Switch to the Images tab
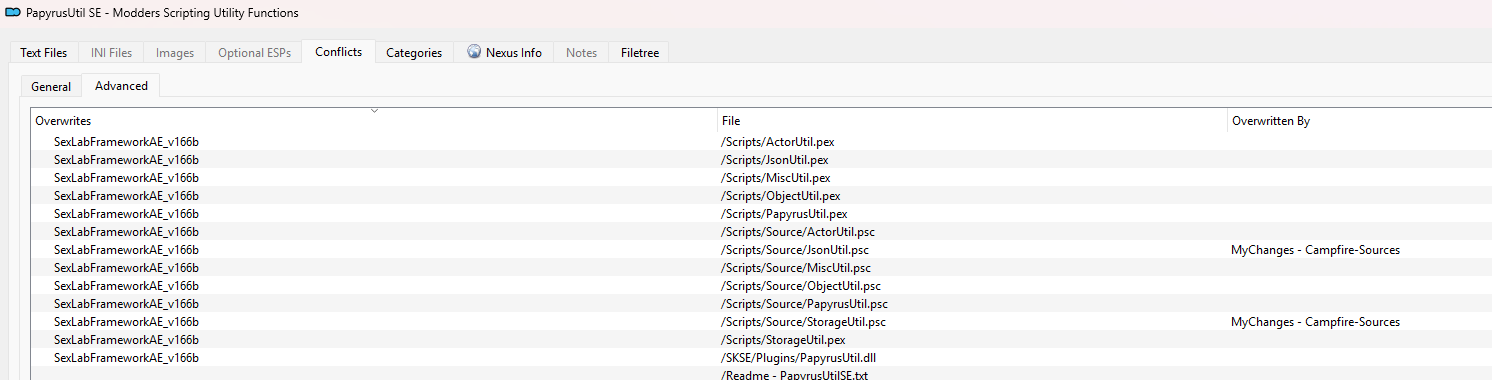Image resolution: width=1492 pixels, height=380 pixels. pyautogui.click(x=175, y=53)
